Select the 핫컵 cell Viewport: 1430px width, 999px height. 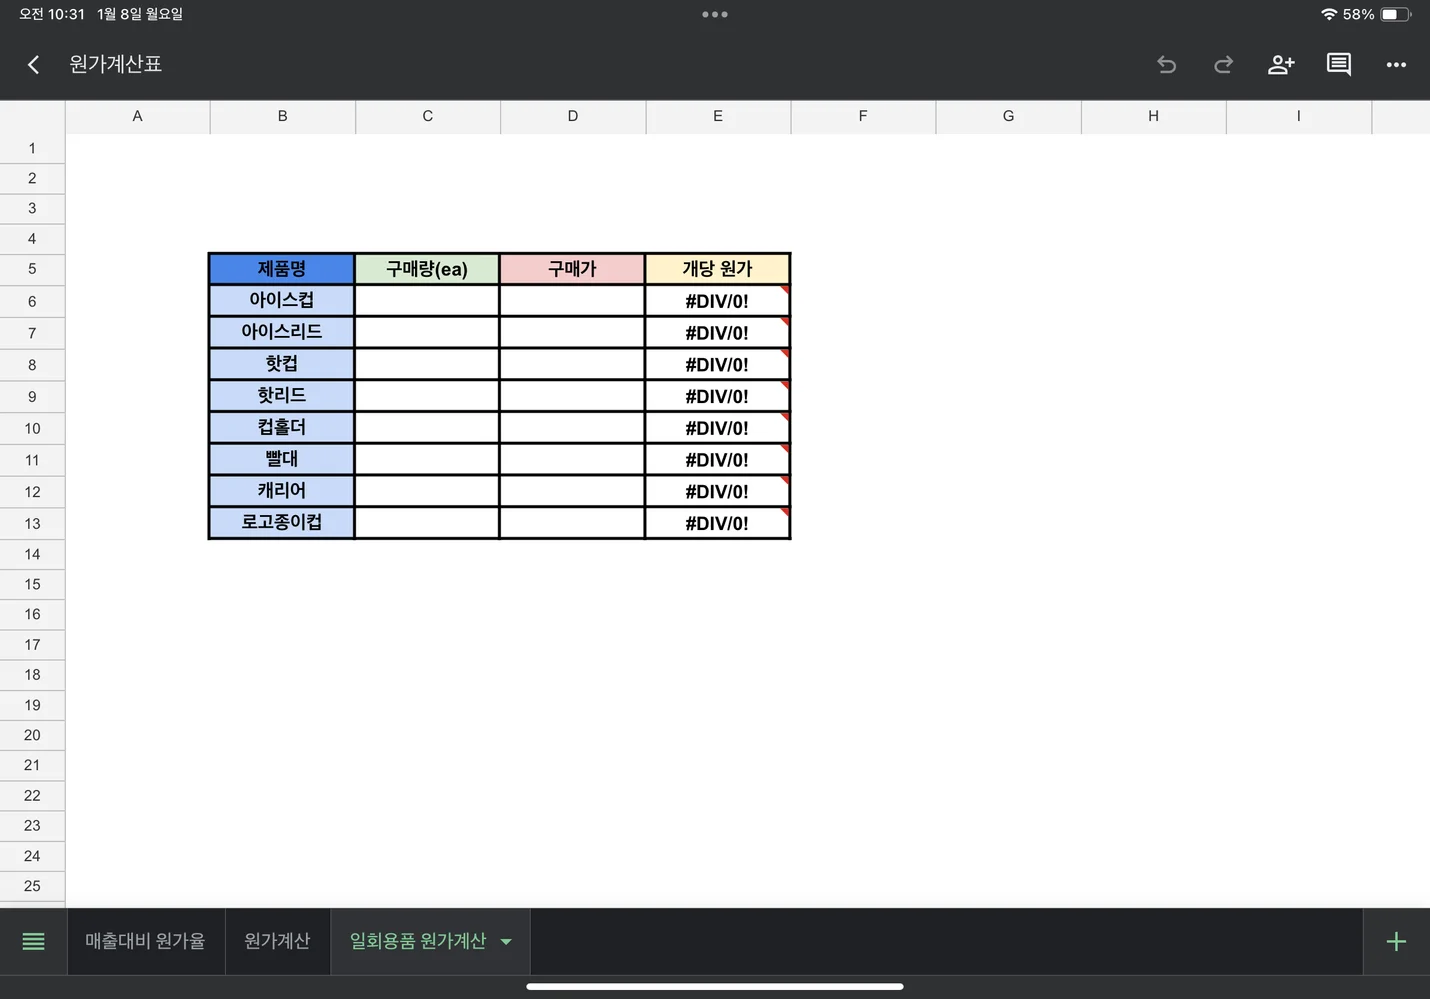281,364
